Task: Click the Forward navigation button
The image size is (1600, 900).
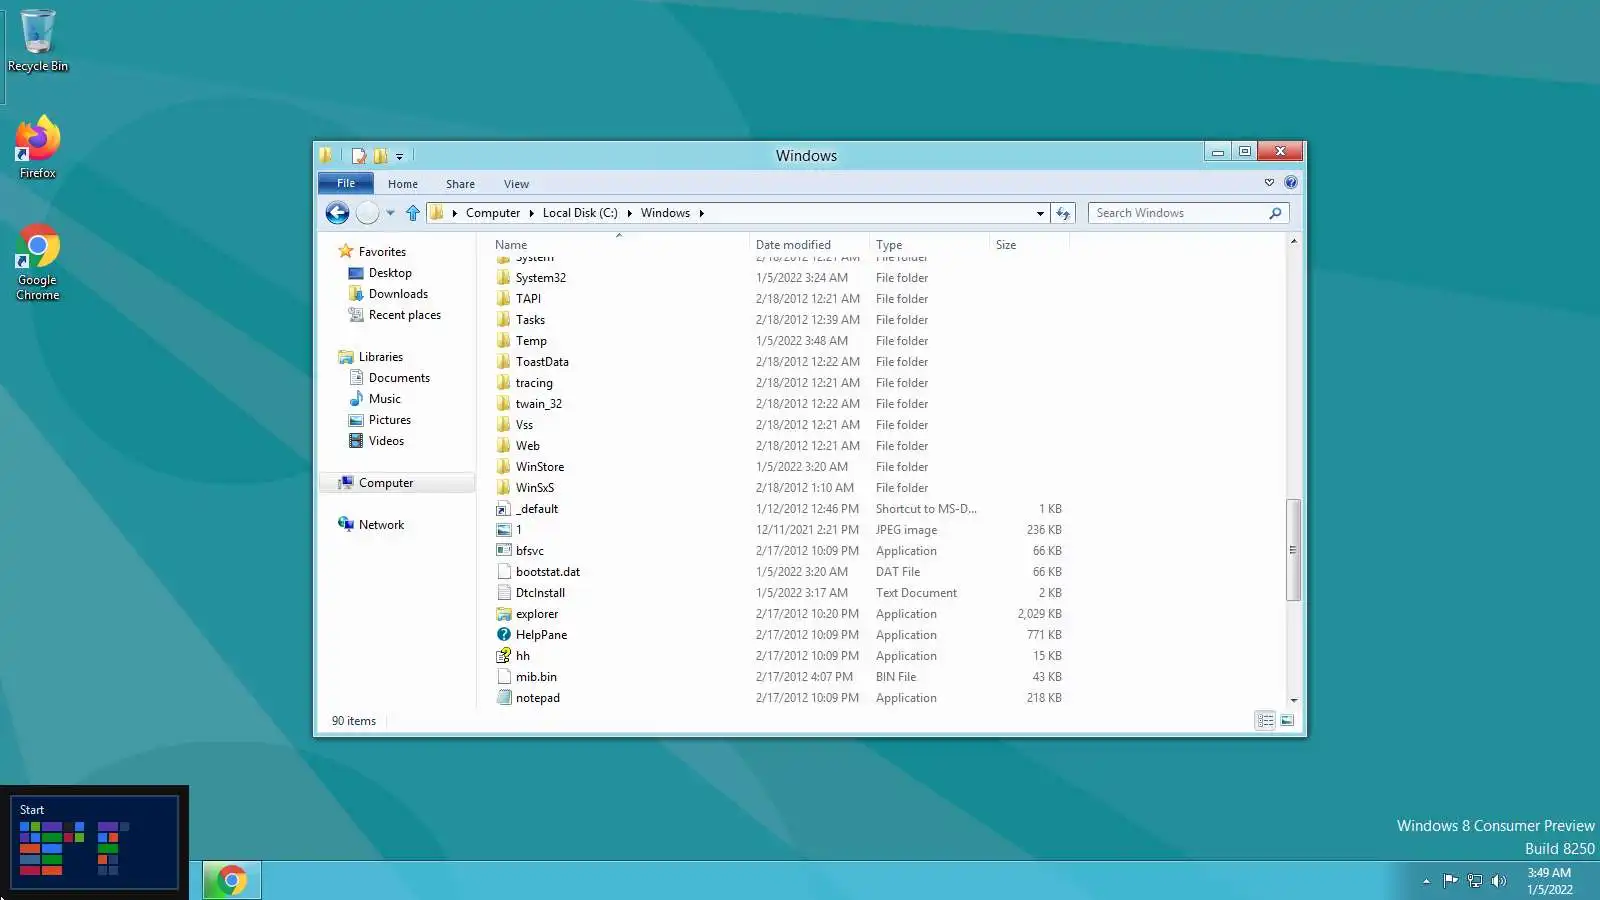Action: (368, 213)
